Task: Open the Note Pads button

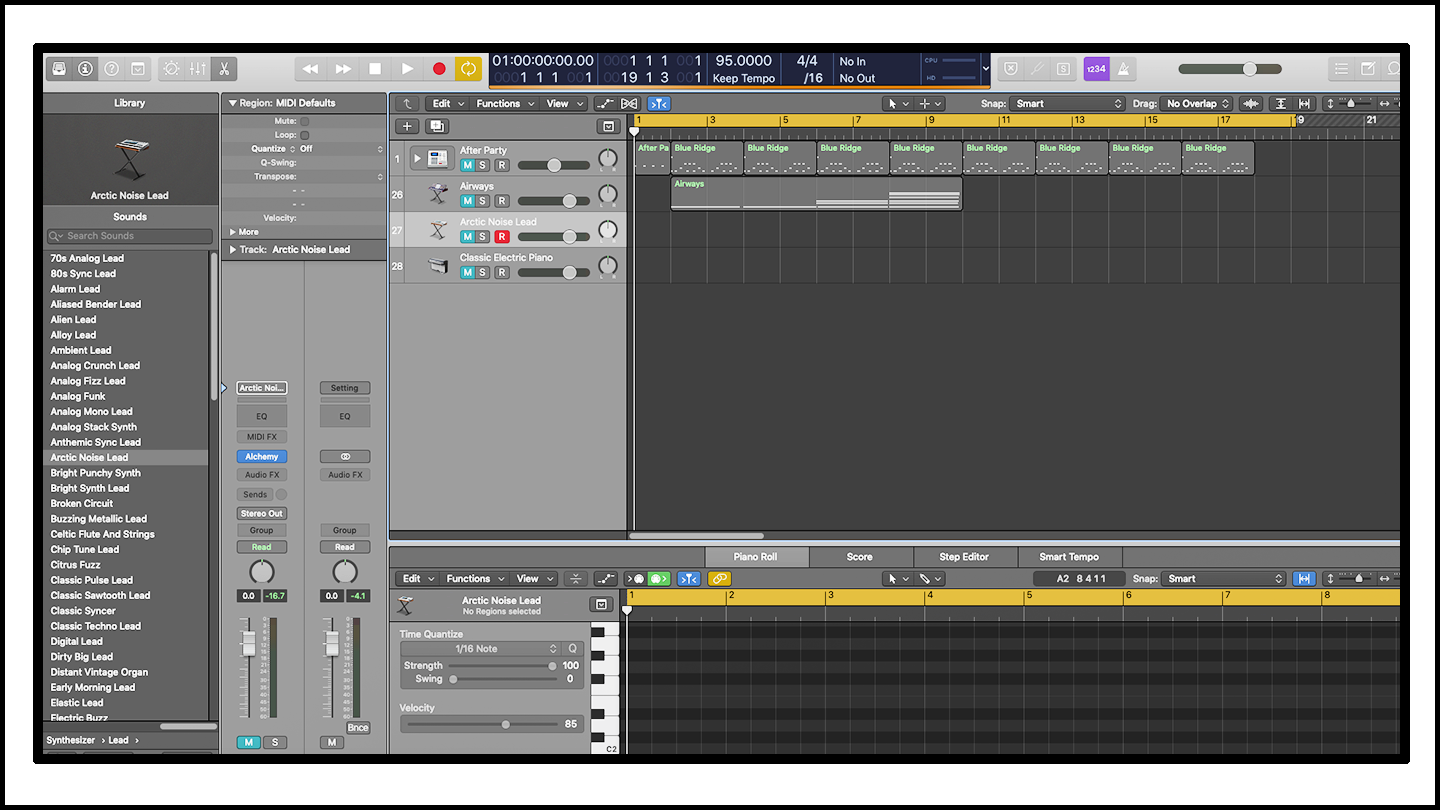Action: (1368, 69)
